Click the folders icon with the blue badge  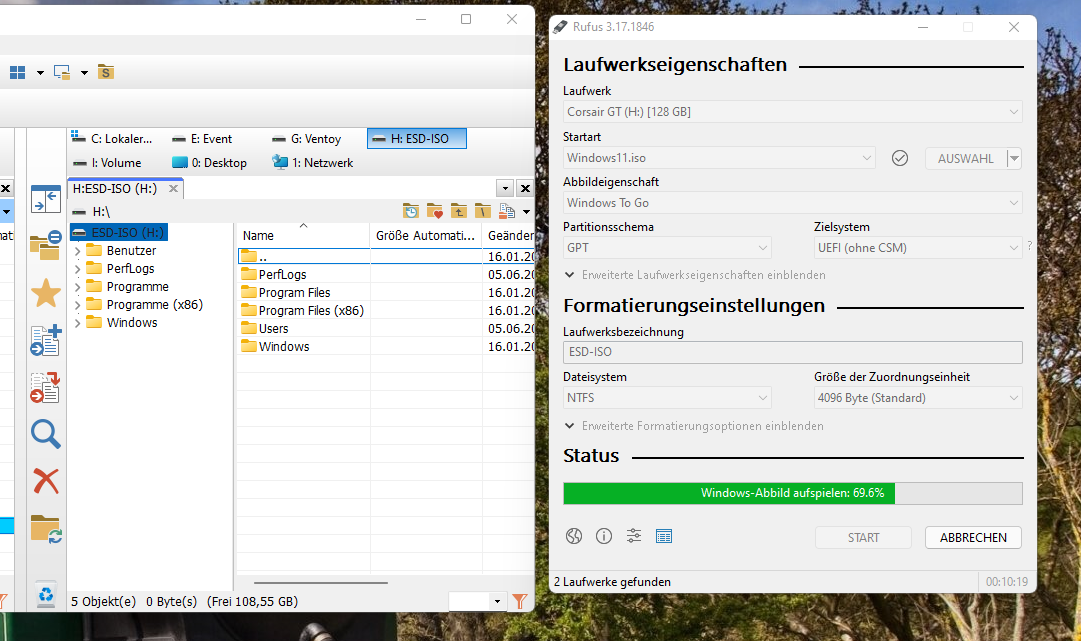[x=46, y=246]
